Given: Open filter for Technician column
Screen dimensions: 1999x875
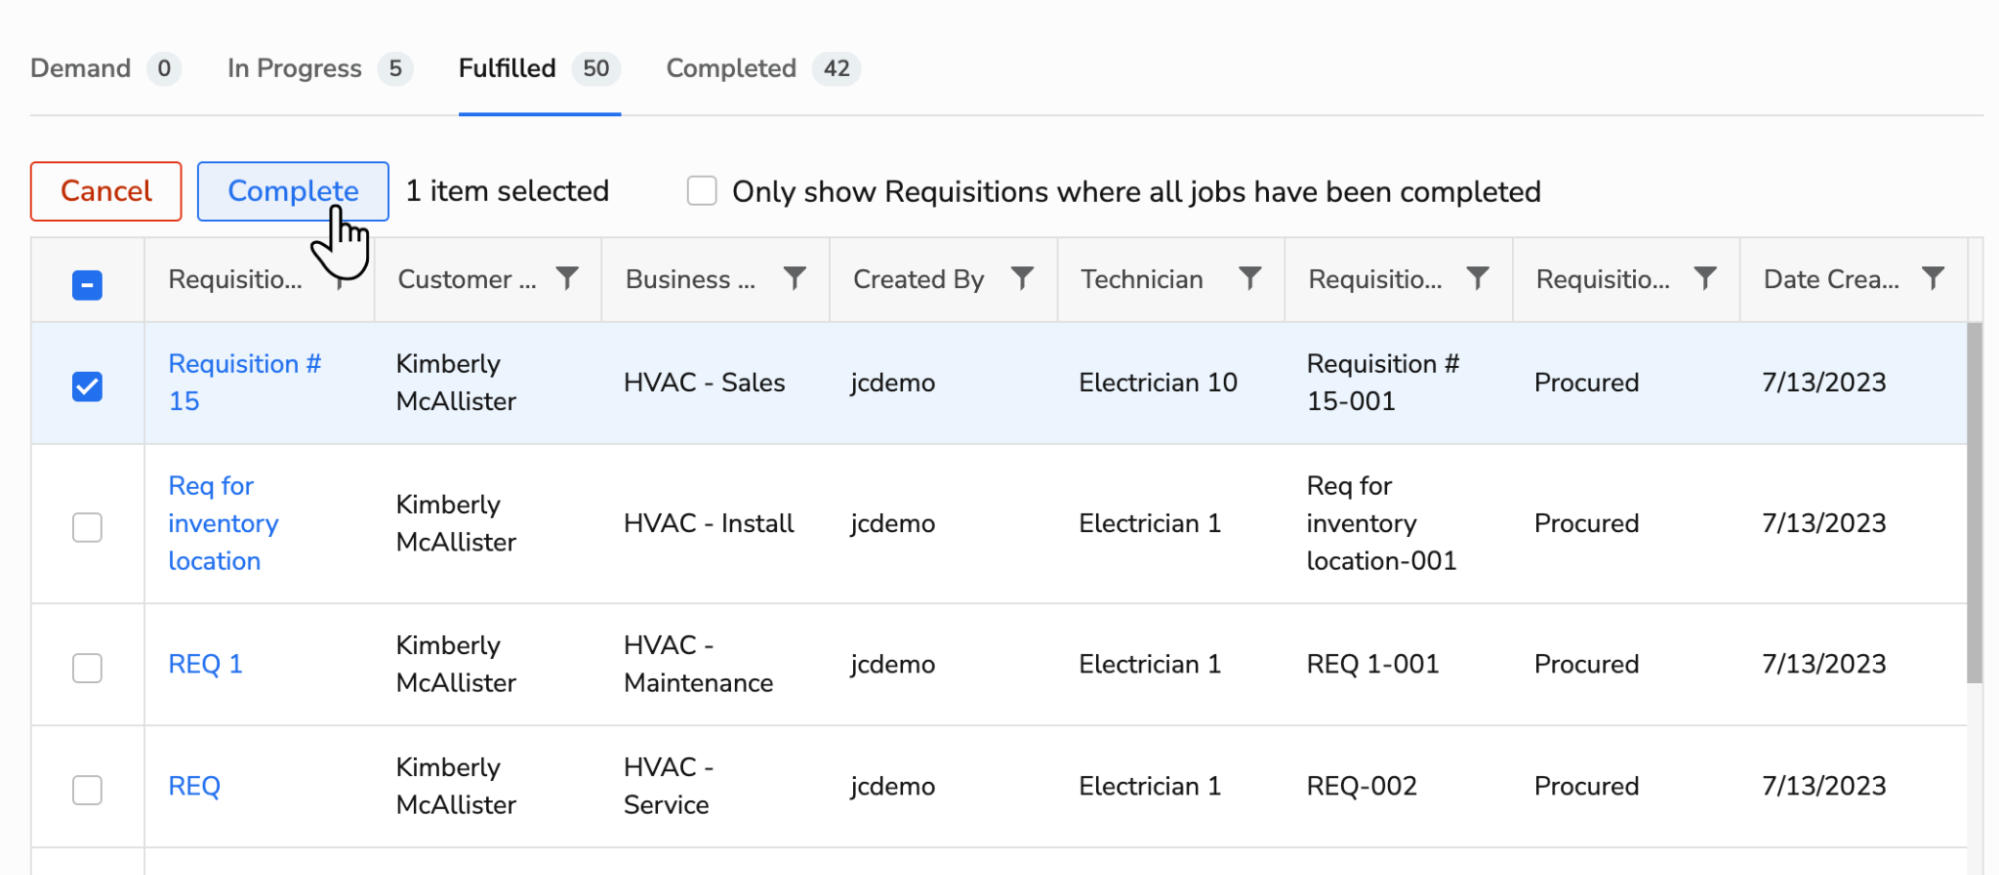Looking at the screenshot, I should pyautogui.click(x=1250, y=279).
